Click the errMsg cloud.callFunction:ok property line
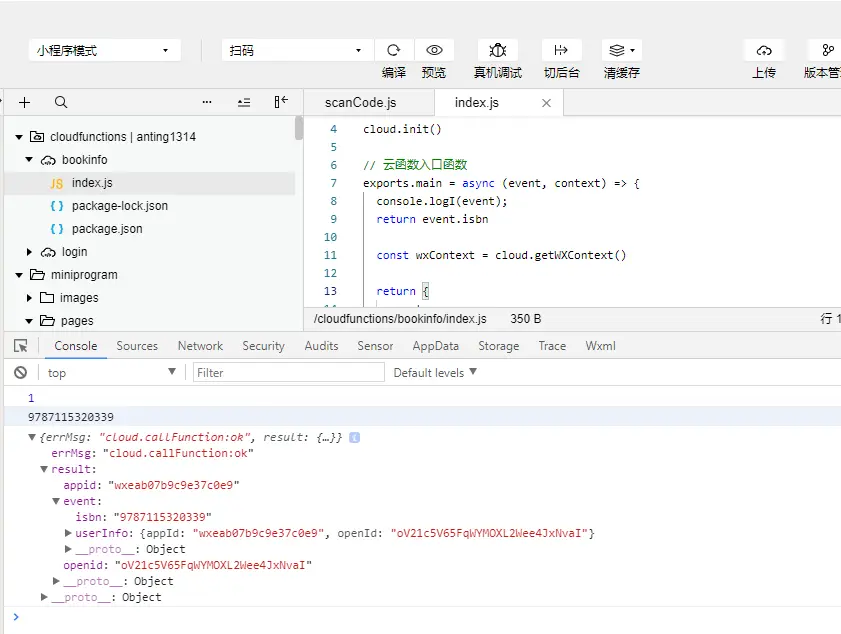Image resolution: width=841 pixels, height=634 pixels. click(152, 454)
